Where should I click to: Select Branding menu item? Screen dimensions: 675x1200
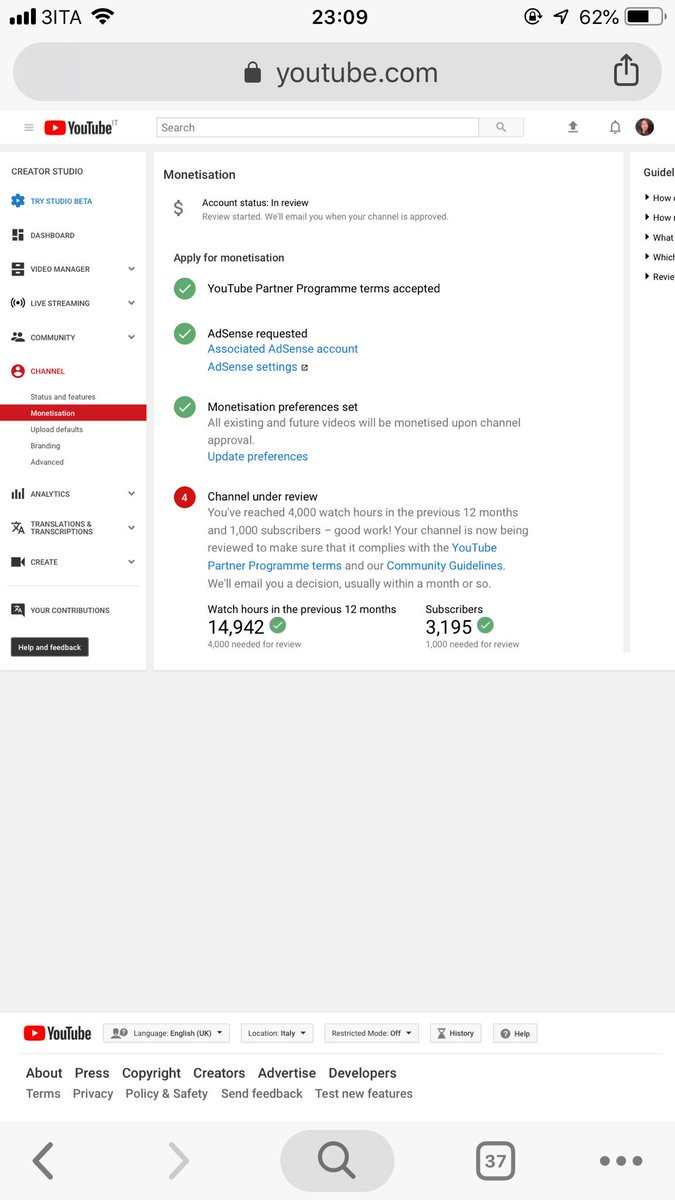click(45, 446)
